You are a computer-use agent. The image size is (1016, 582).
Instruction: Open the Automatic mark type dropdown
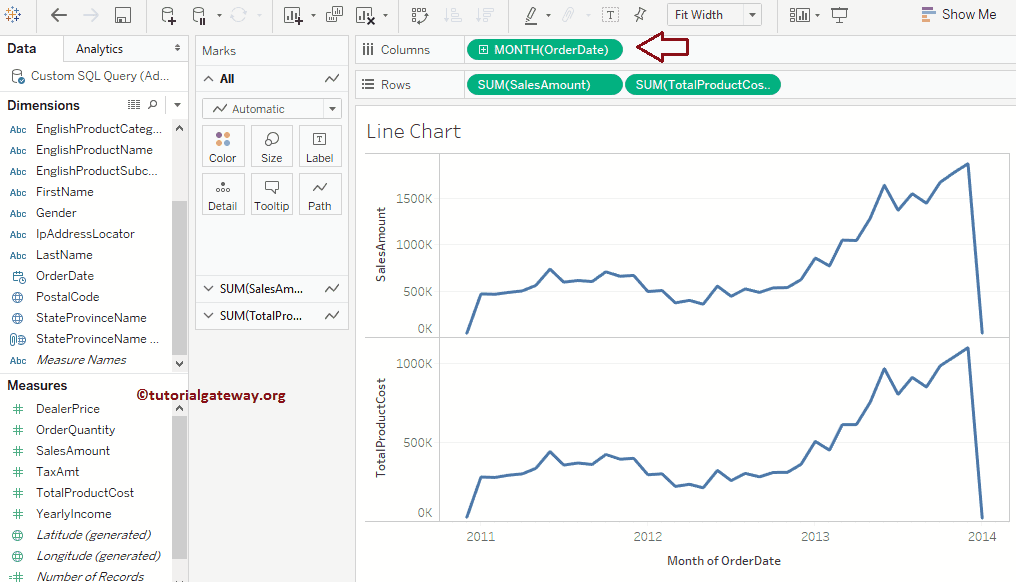[x=272, y=109]
